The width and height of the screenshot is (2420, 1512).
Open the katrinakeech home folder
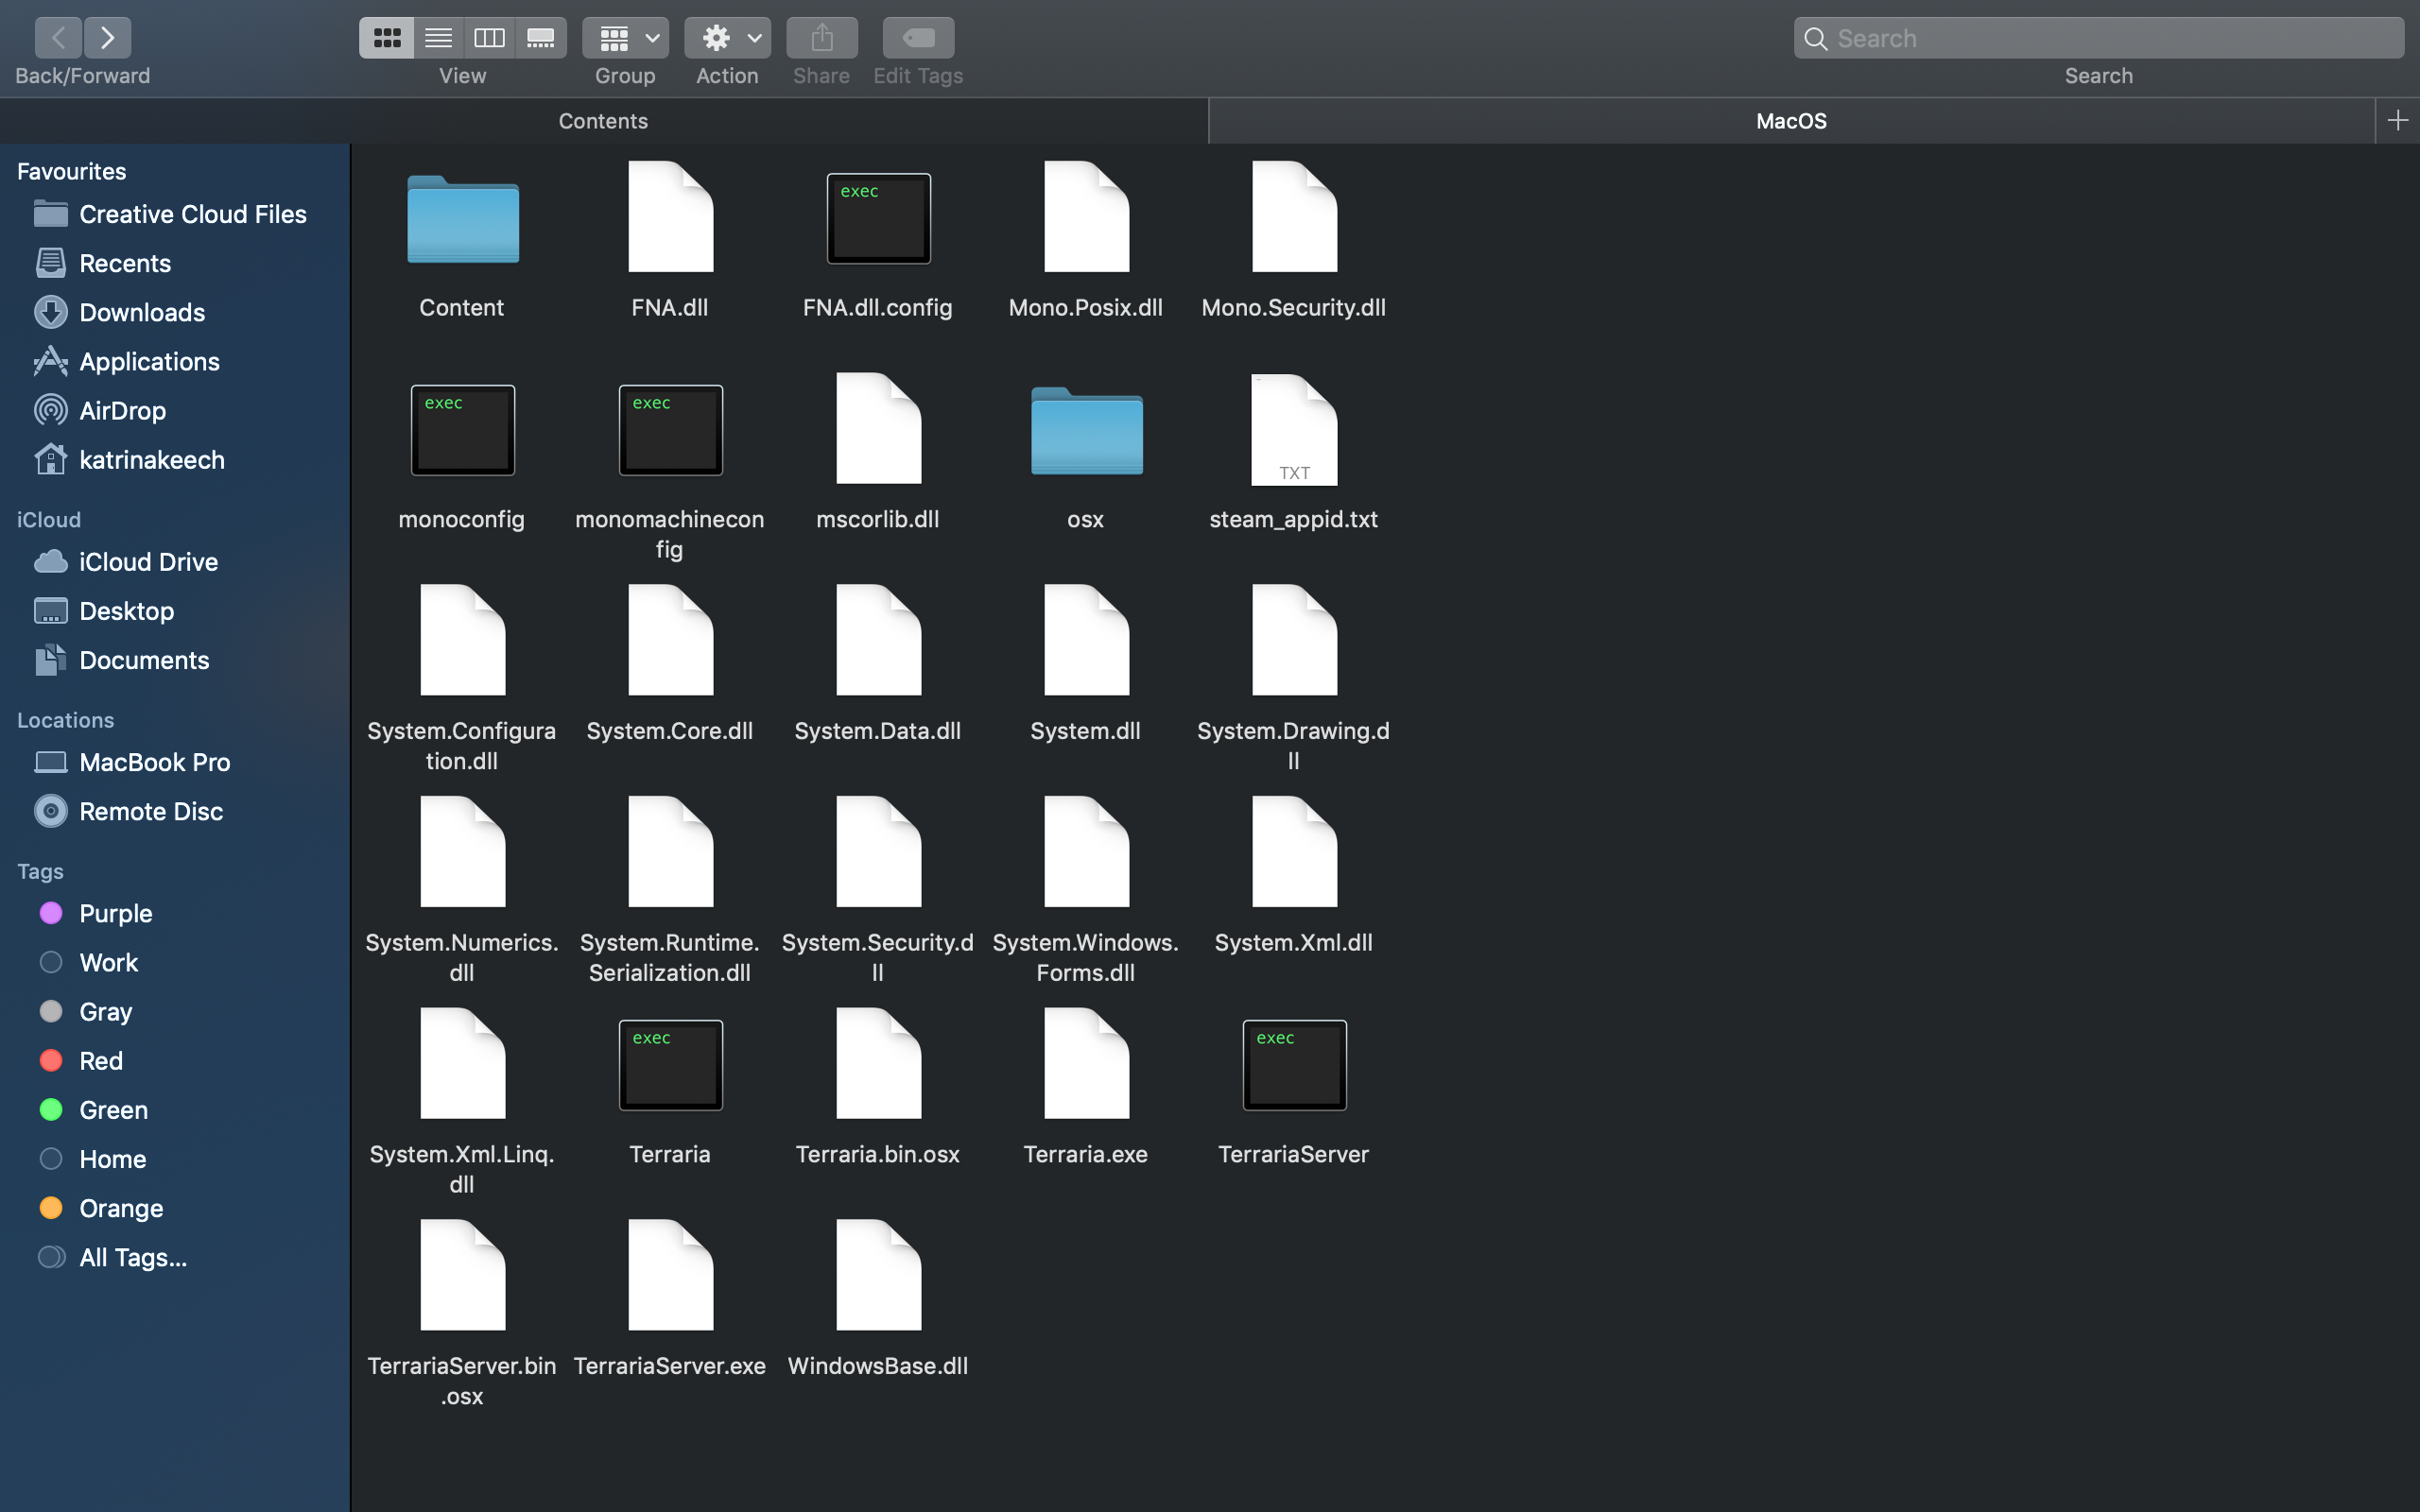(175, 460)
